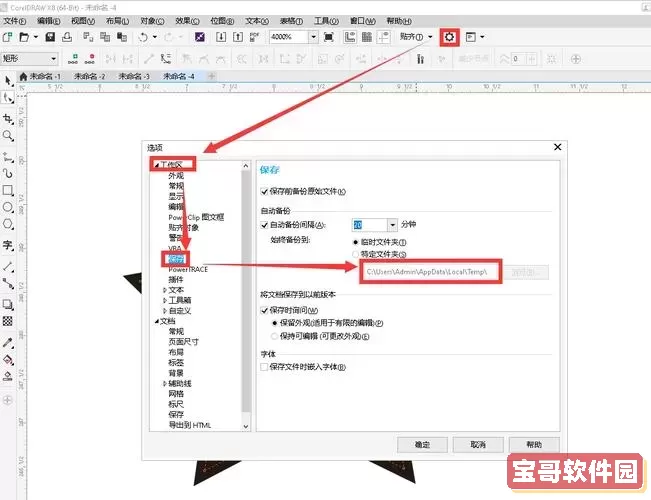
Task: Open the 视图 menu
Action: click(83, 21)
